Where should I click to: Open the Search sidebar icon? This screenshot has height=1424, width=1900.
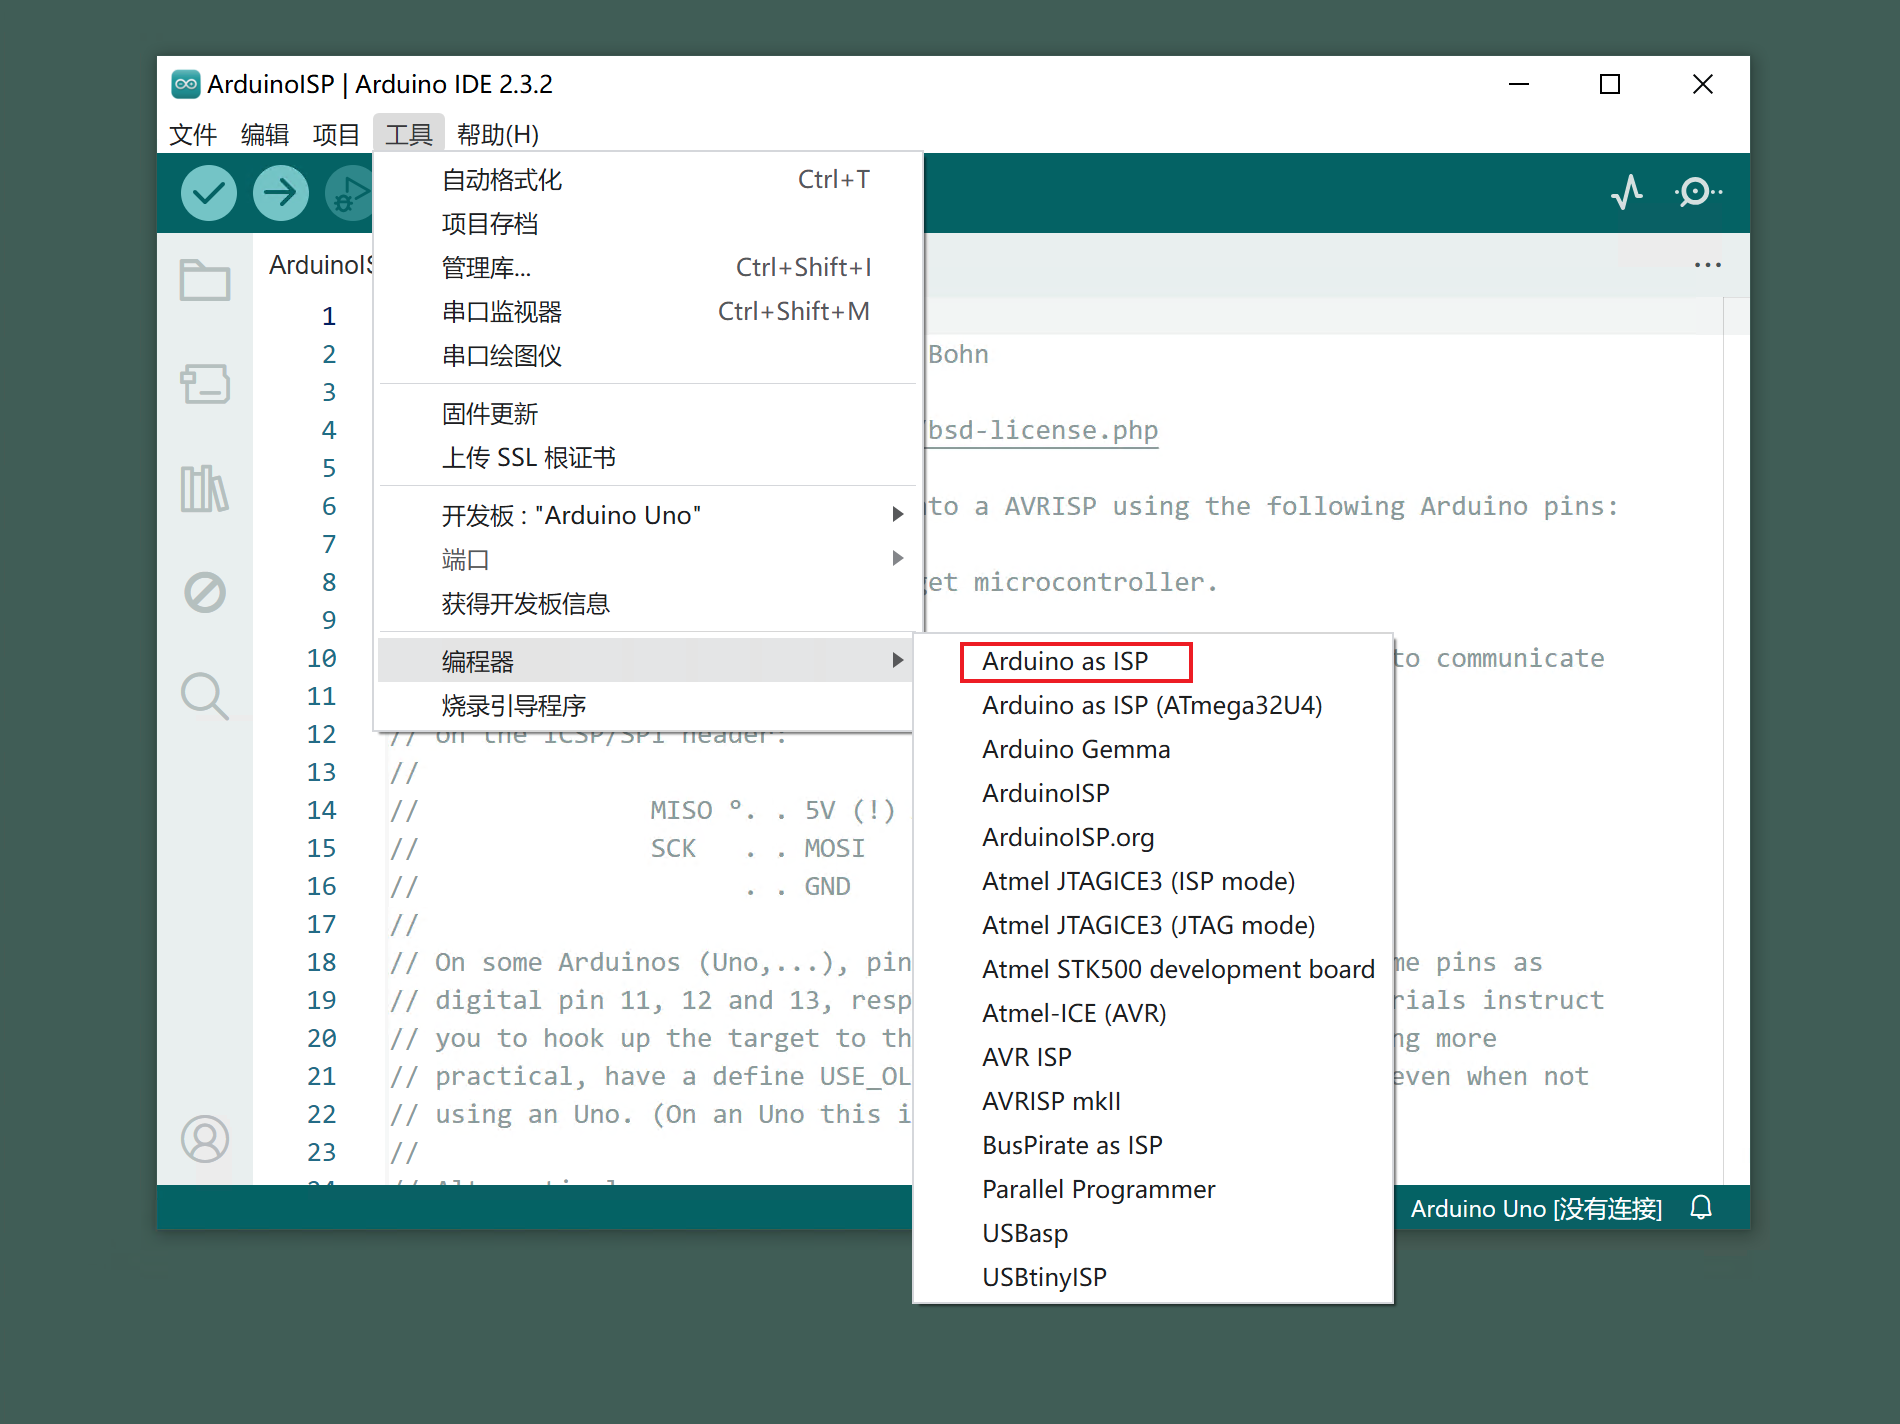coord(205,696)
